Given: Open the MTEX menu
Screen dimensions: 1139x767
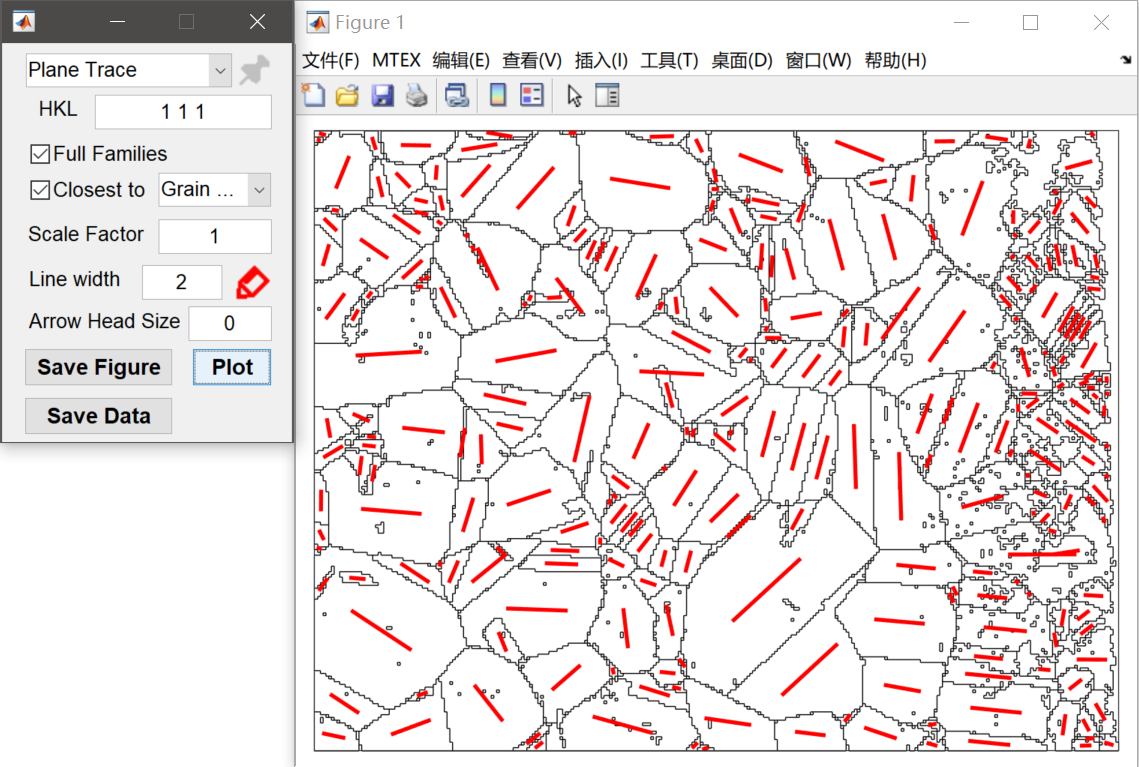Looking at the screenshot, I should pyautogui.click(x=396, y=60).
